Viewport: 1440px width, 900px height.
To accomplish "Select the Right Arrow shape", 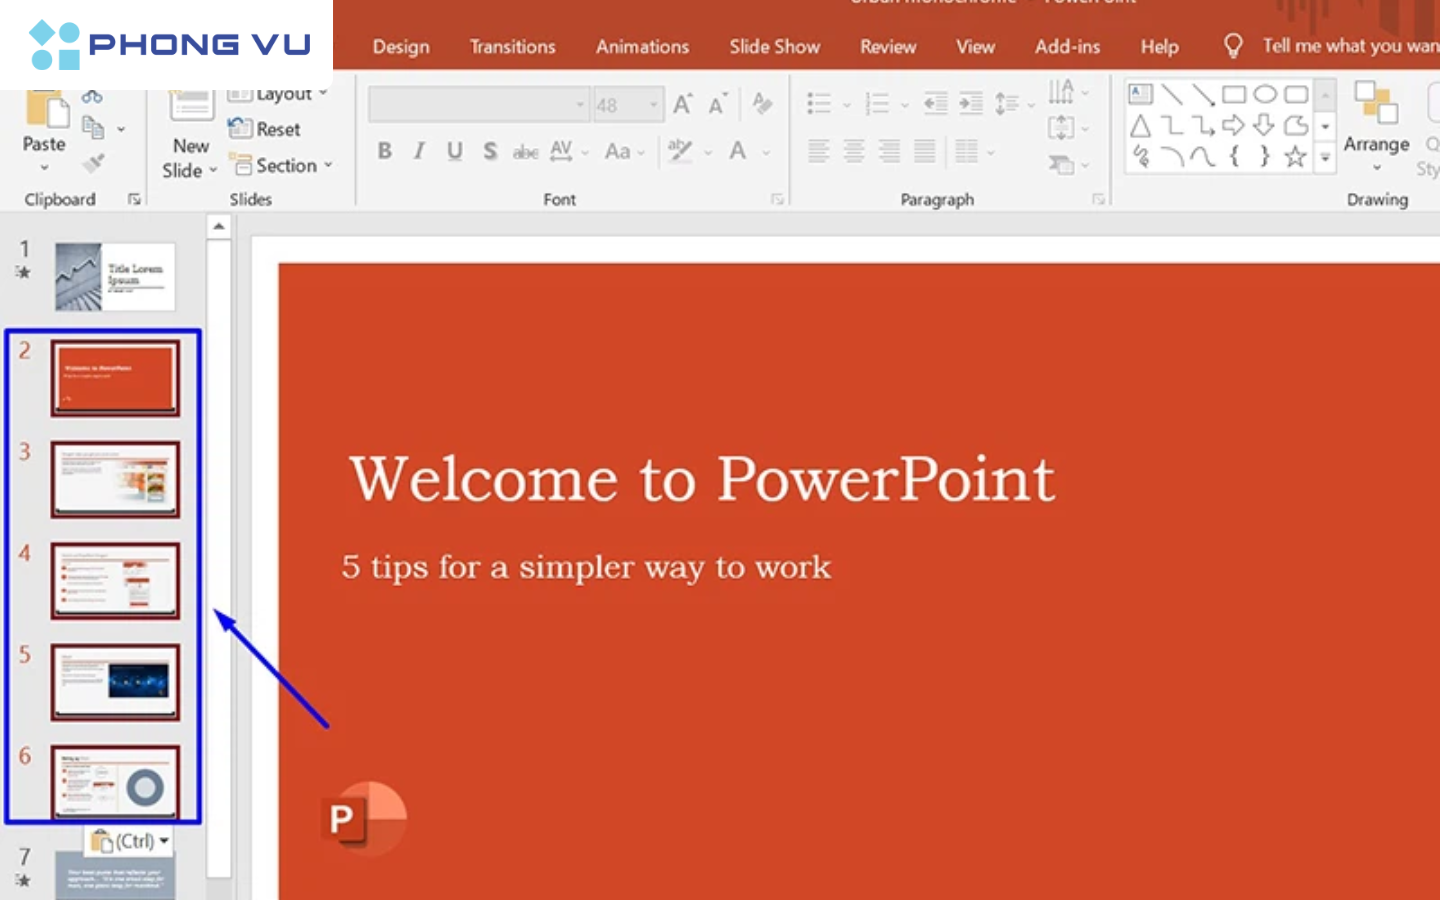I will [x=1234, y=126].
